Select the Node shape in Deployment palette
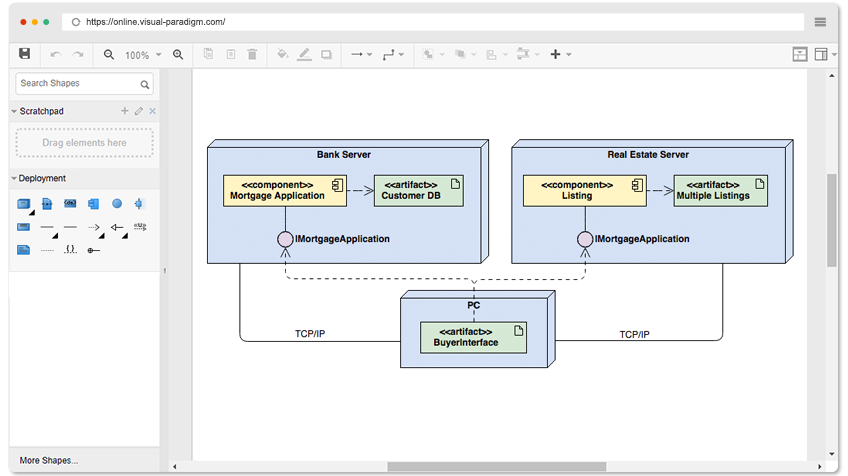Screen dimensions: 848x476 click(x=23, y=204)
